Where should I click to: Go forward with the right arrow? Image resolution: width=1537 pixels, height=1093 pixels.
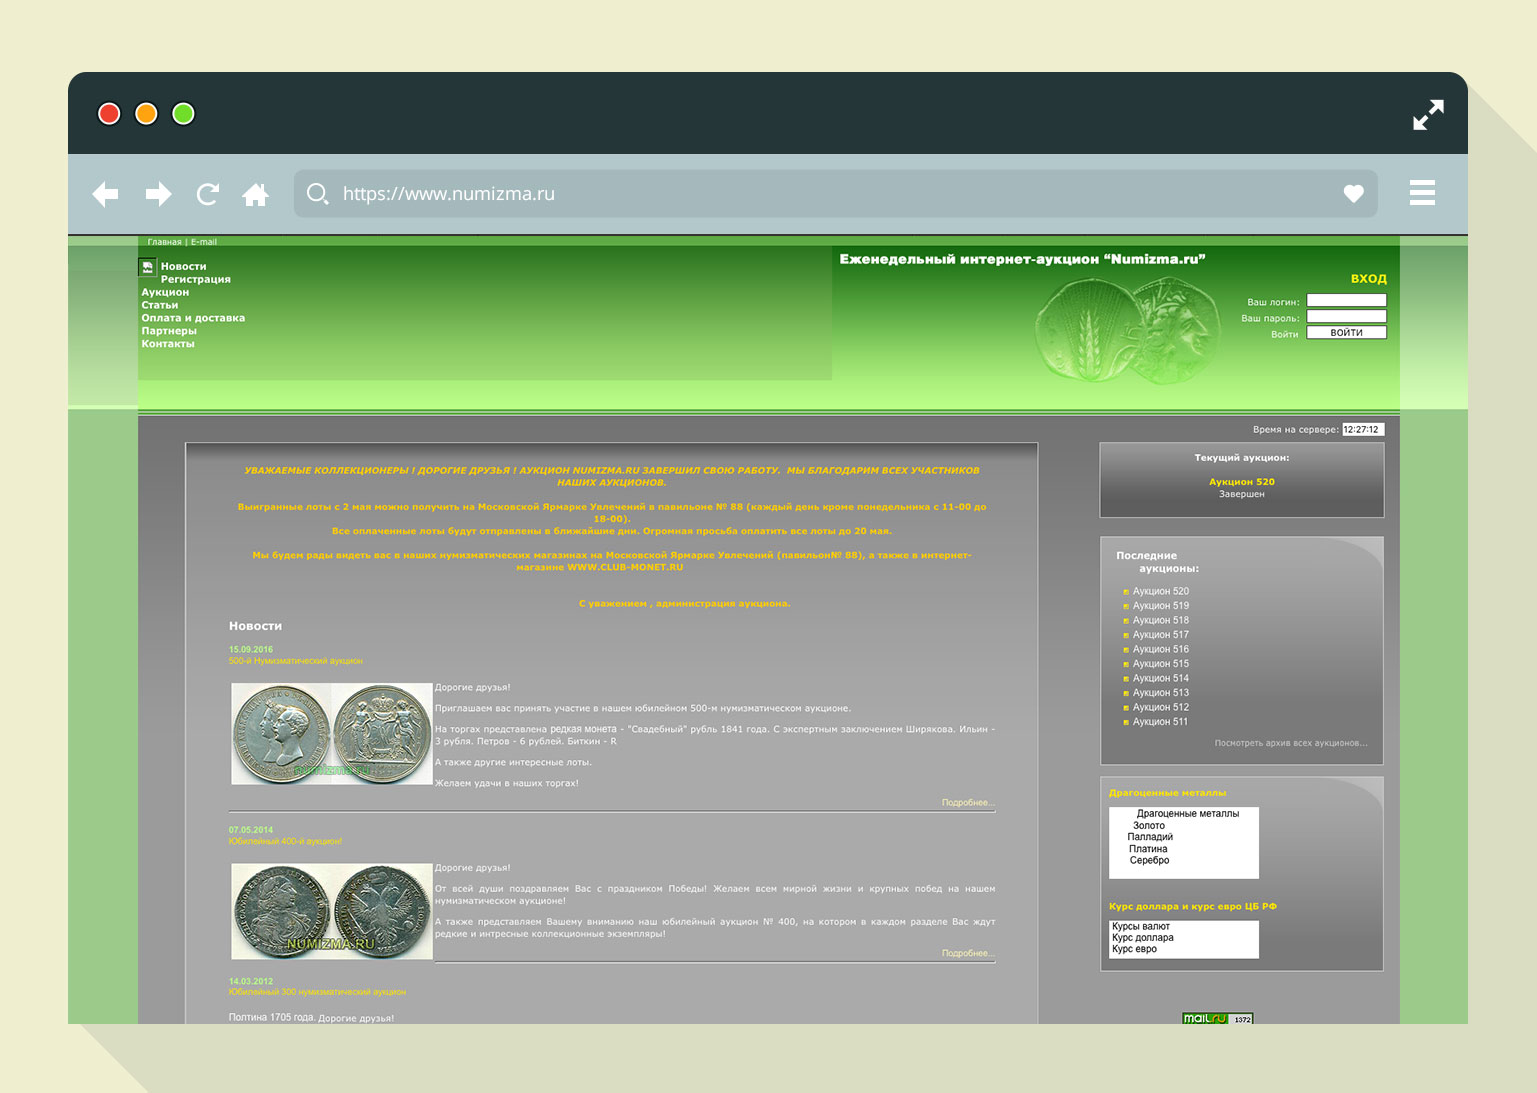click(158, 194)
